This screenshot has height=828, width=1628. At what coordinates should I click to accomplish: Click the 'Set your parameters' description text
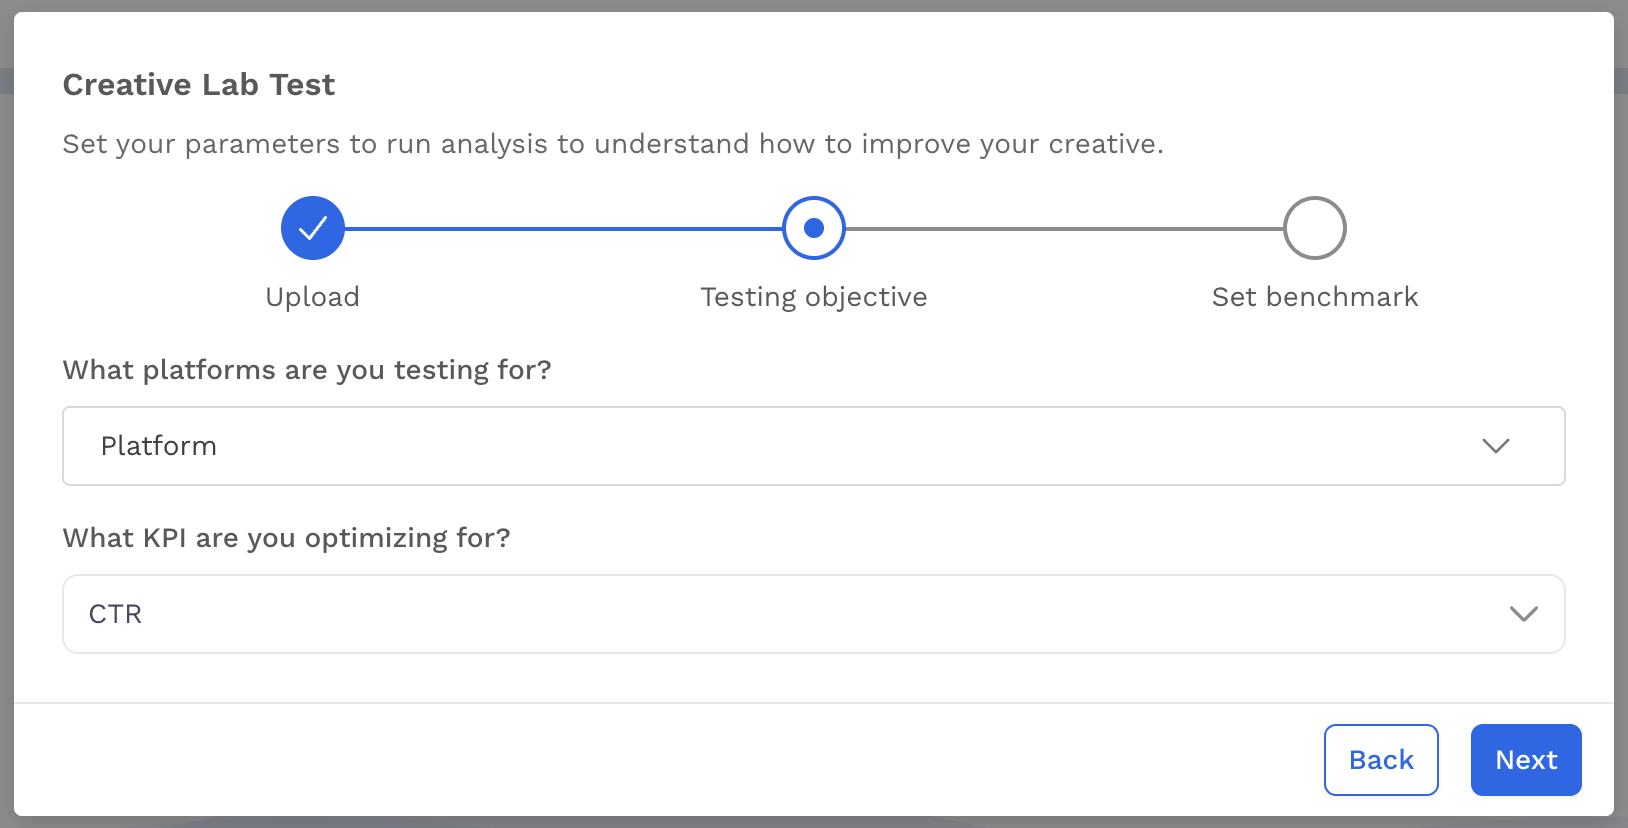pyautogui.click(x=613, y=144)
